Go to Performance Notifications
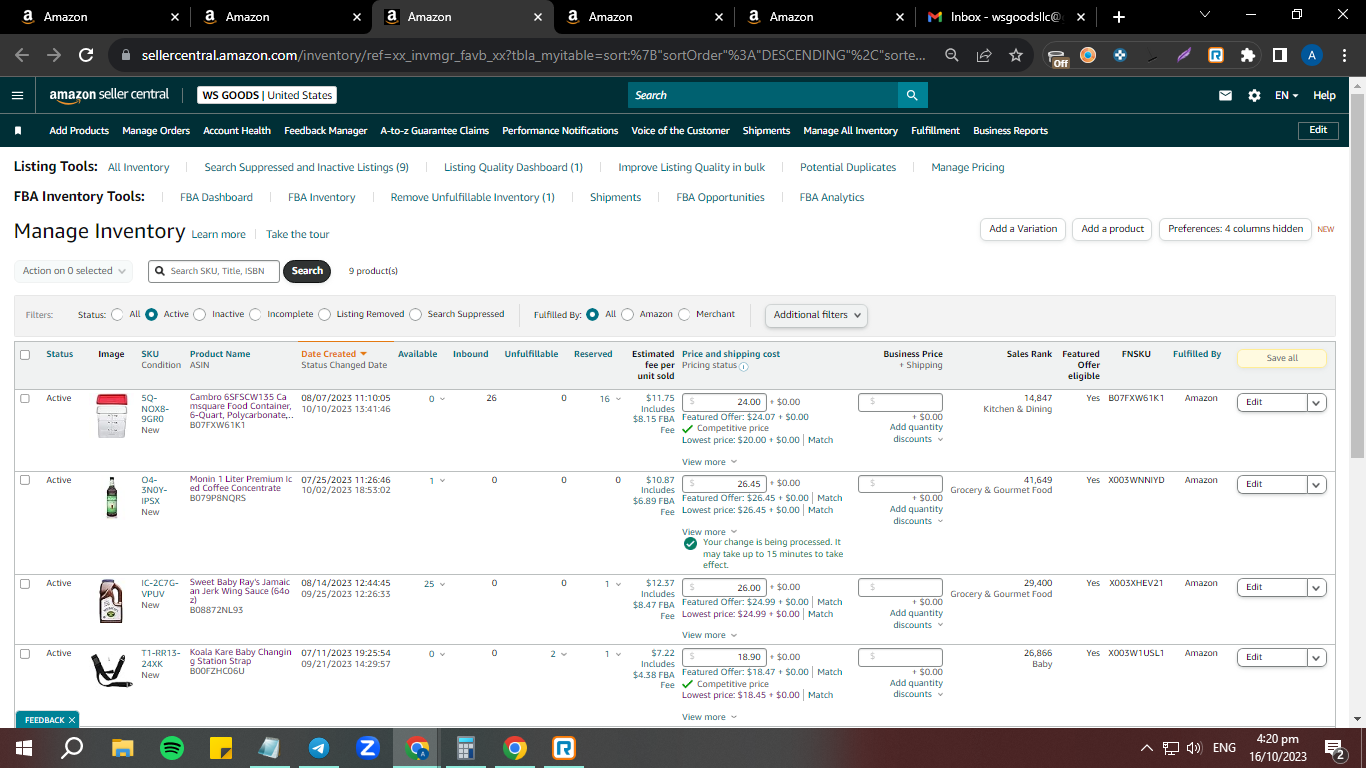Screen dimensions: 1366x768 [x=560, y=131]
